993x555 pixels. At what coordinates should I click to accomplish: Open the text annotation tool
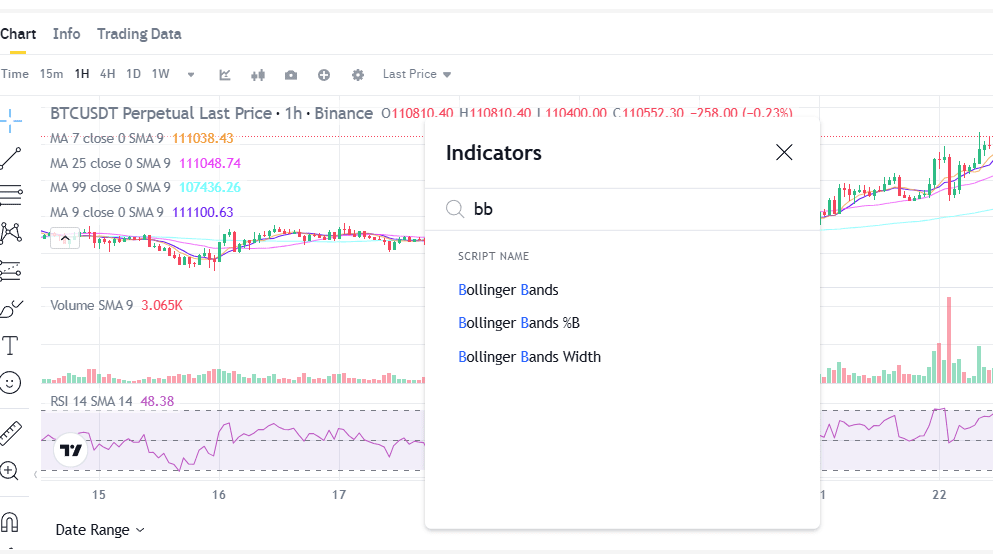point(10,345)
